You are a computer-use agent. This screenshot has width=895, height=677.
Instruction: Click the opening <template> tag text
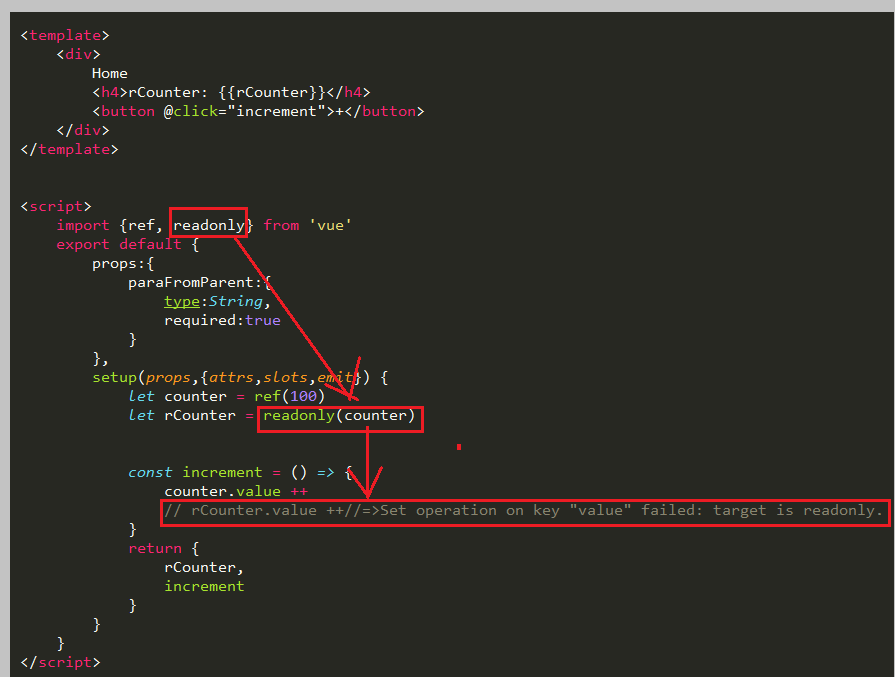(x=64, y=35)
